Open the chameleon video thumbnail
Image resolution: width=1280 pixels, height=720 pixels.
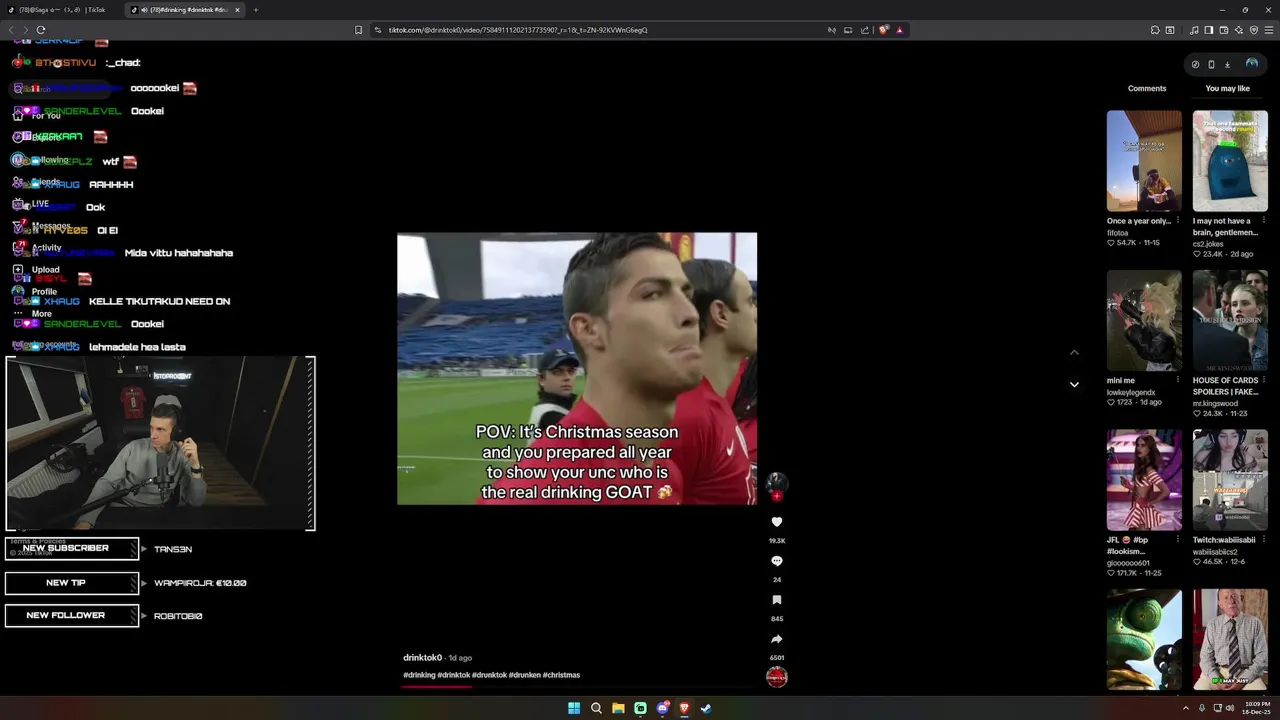click(1144, 639)
